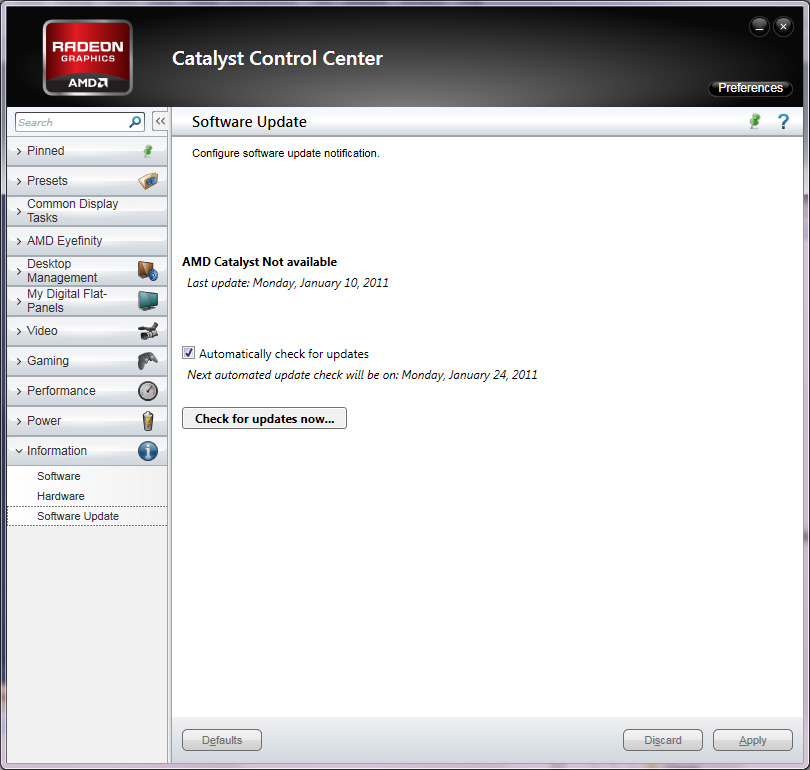Expand AMD Eyefinity section arrow
The height and width of the screenshot is (770, 810).
(19, 241)
